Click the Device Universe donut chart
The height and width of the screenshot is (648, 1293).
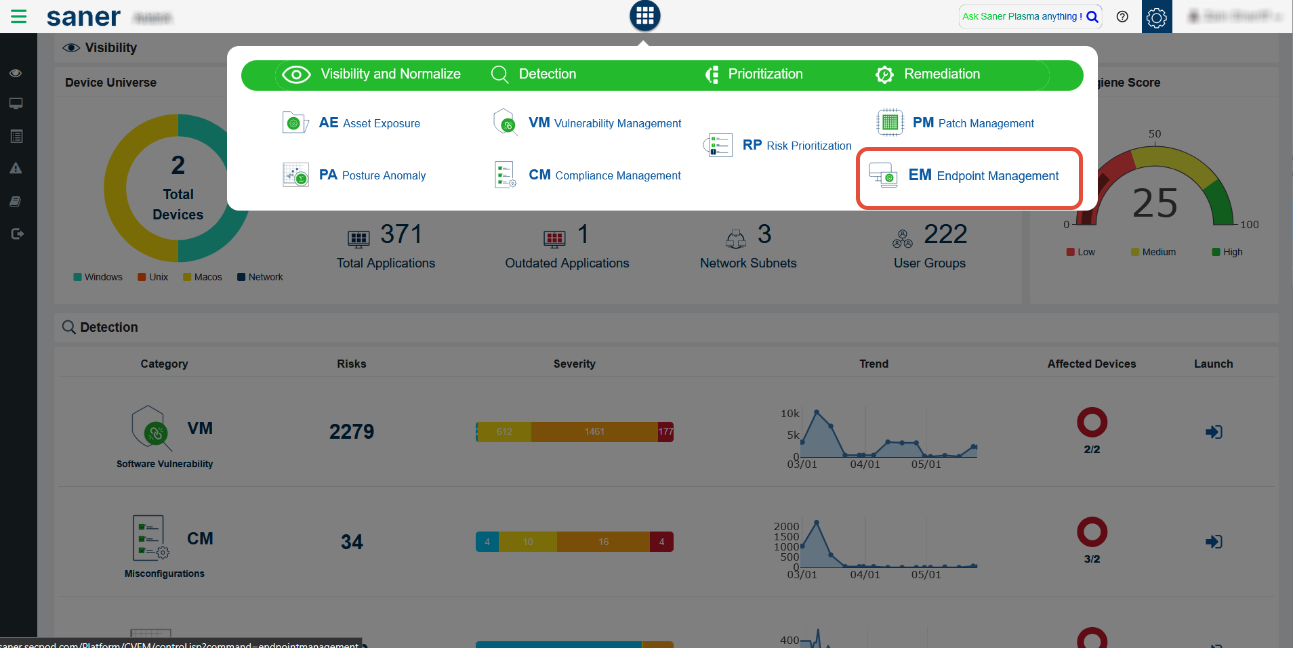178,189
